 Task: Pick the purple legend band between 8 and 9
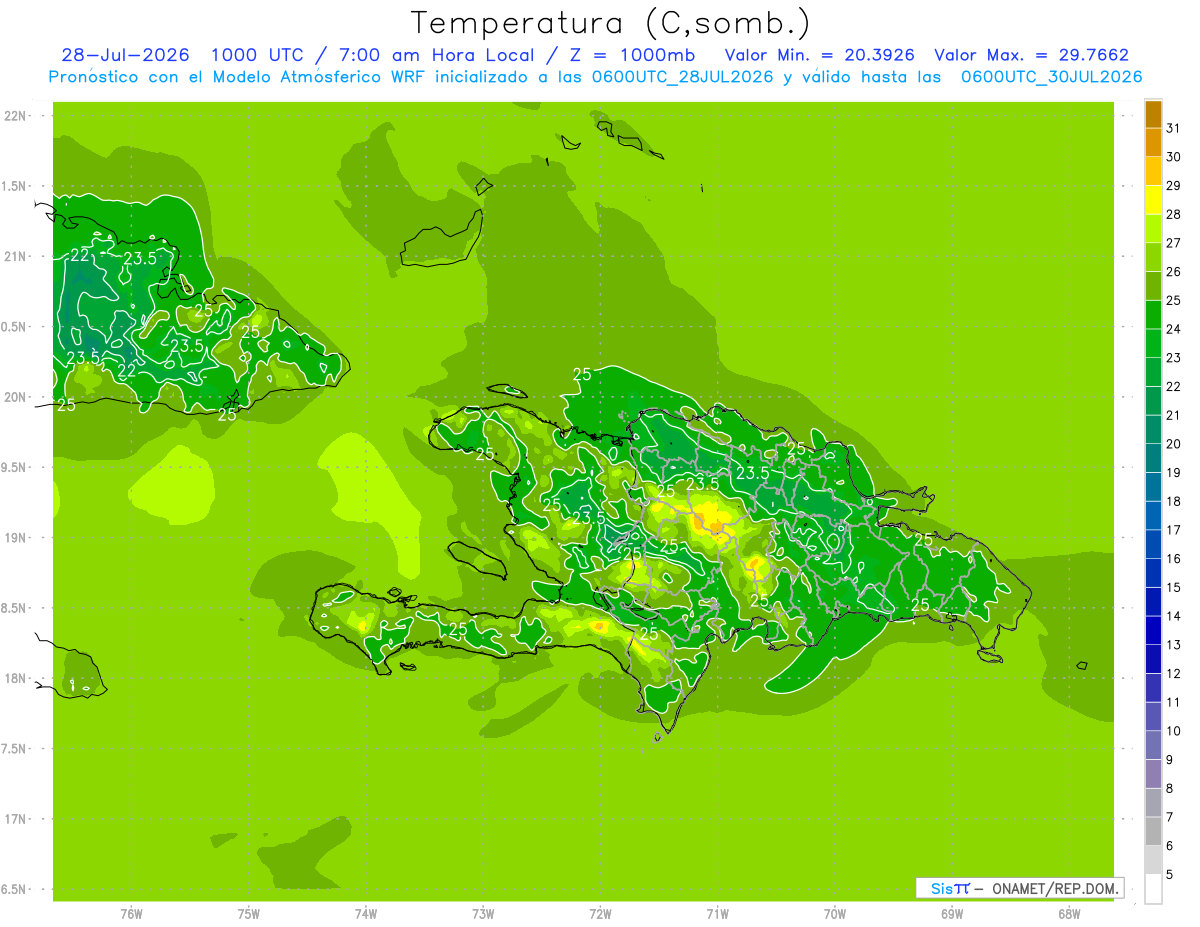point(1153,774)
